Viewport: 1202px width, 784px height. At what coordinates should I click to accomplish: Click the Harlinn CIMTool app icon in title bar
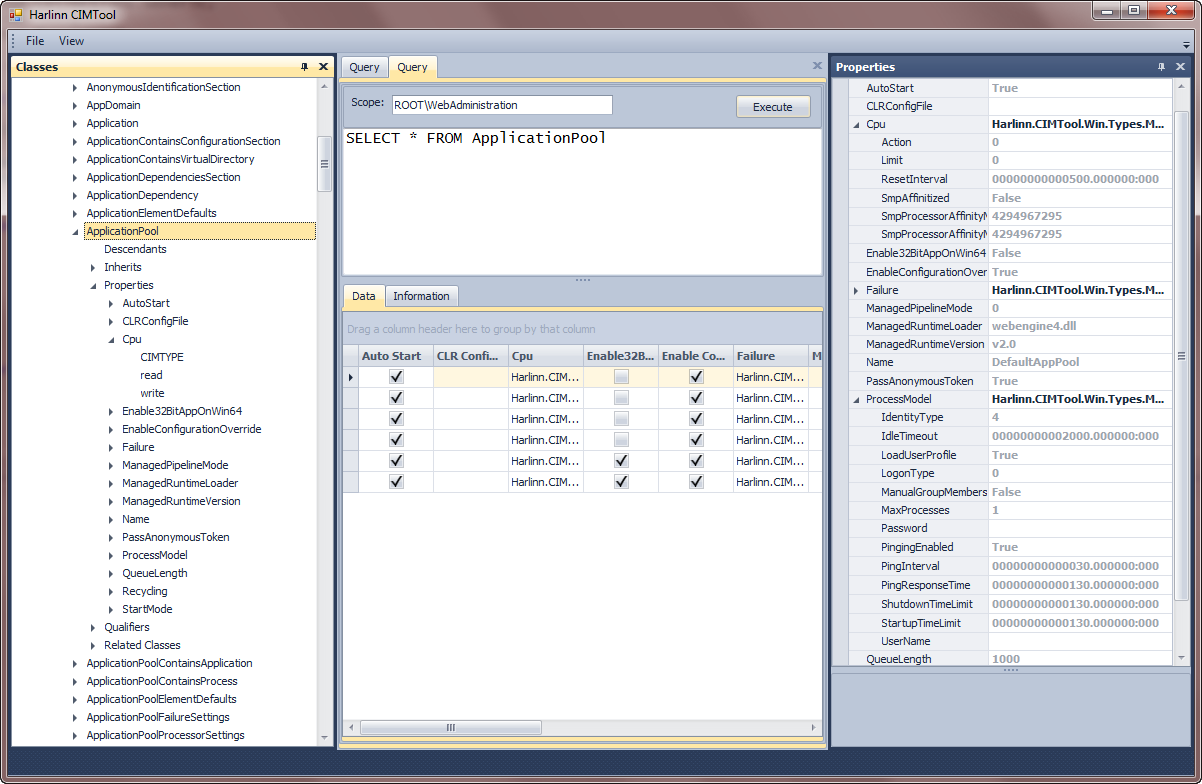16,15
